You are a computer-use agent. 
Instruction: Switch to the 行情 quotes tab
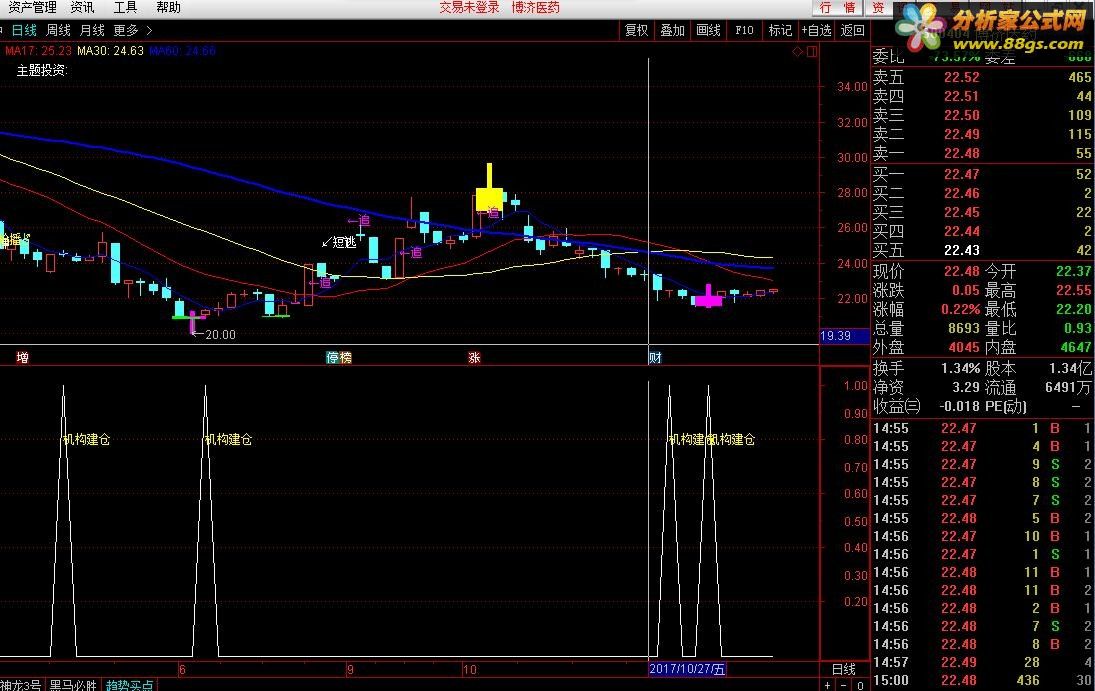(837, 8)
